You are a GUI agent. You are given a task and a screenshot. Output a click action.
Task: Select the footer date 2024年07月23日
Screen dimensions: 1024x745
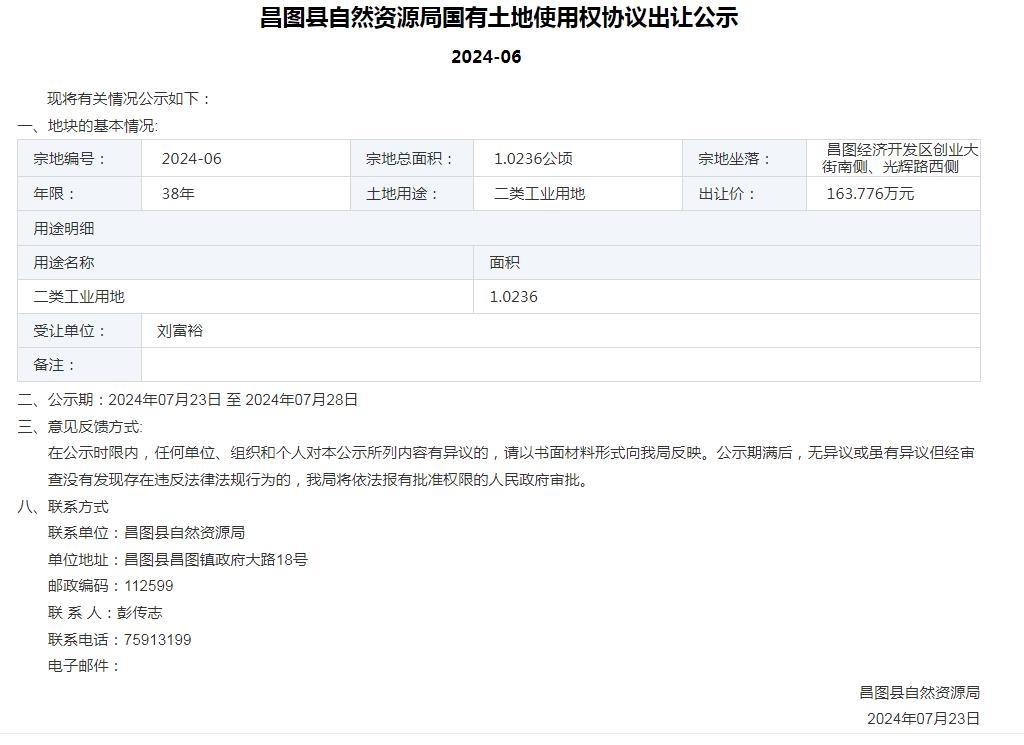[923, 719]
